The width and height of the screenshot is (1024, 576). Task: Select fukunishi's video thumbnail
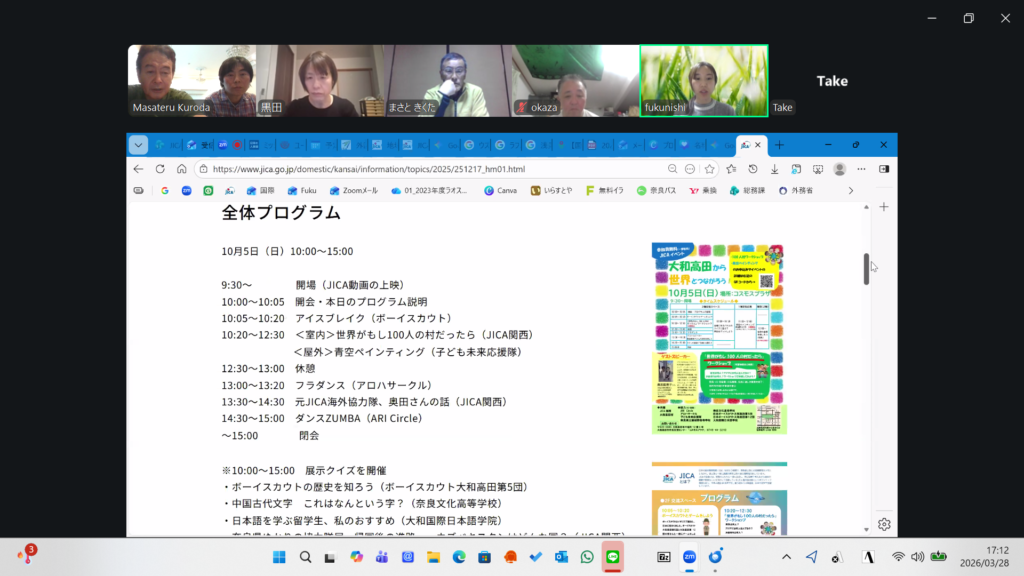click(703, 80)
